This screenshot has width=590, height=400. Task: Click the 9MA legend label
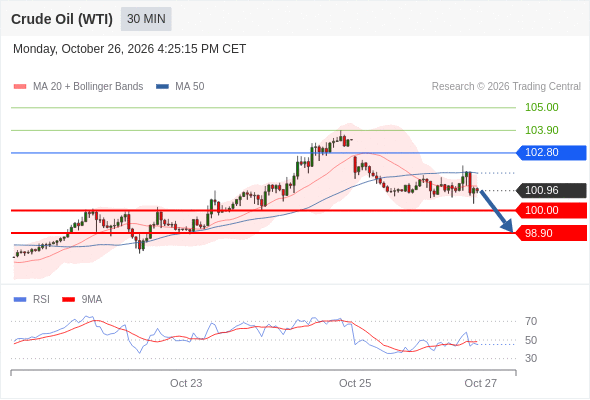[92, 300]
